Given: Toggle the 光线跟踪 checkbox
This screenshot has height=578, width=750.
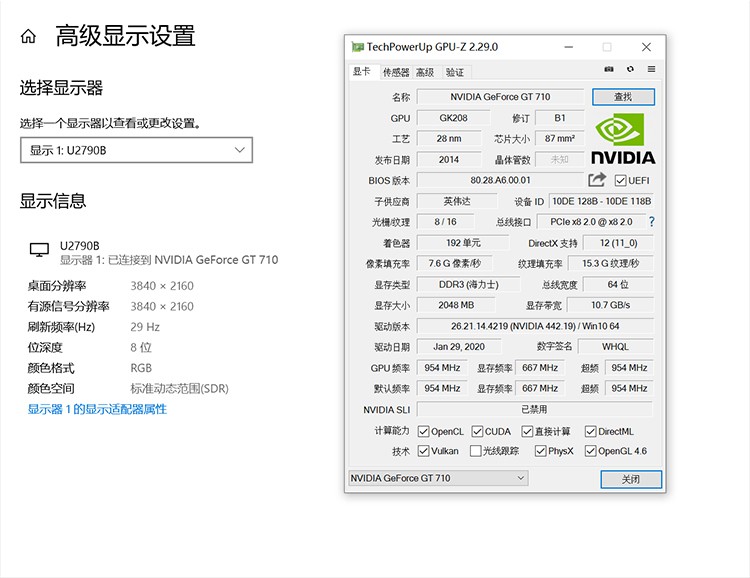Looking at the screenshot, I should click(x=475, y=451).
